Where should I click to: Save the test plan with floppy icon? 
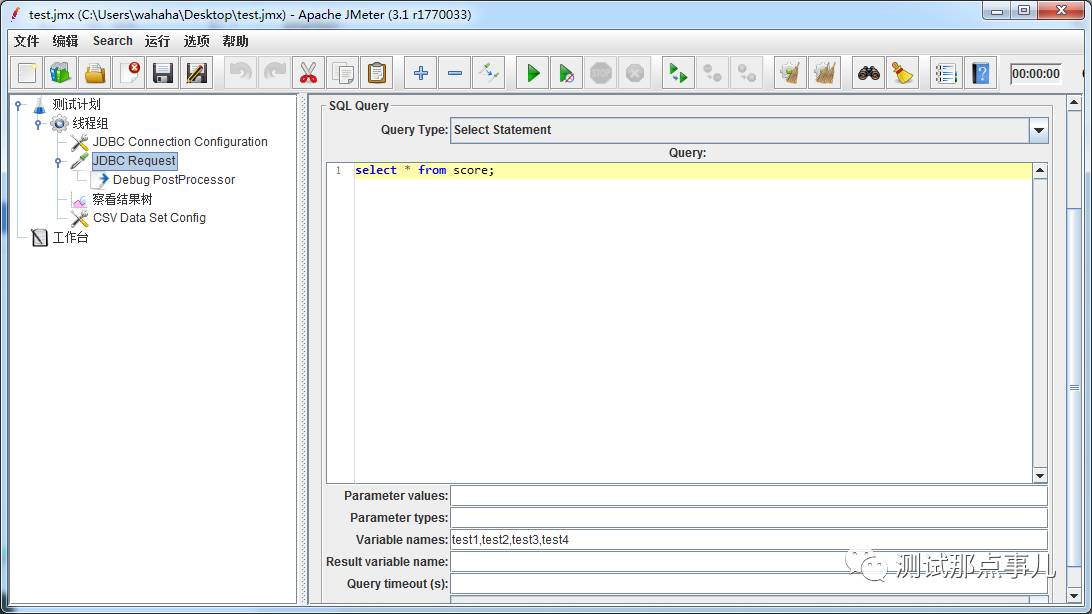pyautogui.click(x=163, y=72)
